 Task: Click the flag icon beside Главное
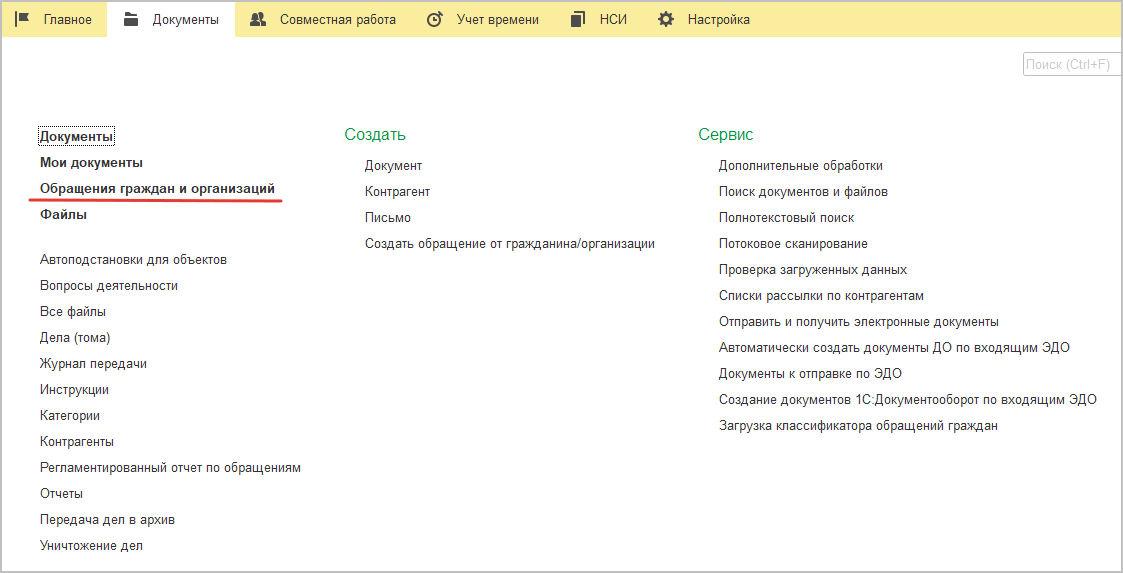[x=22, y=19]
